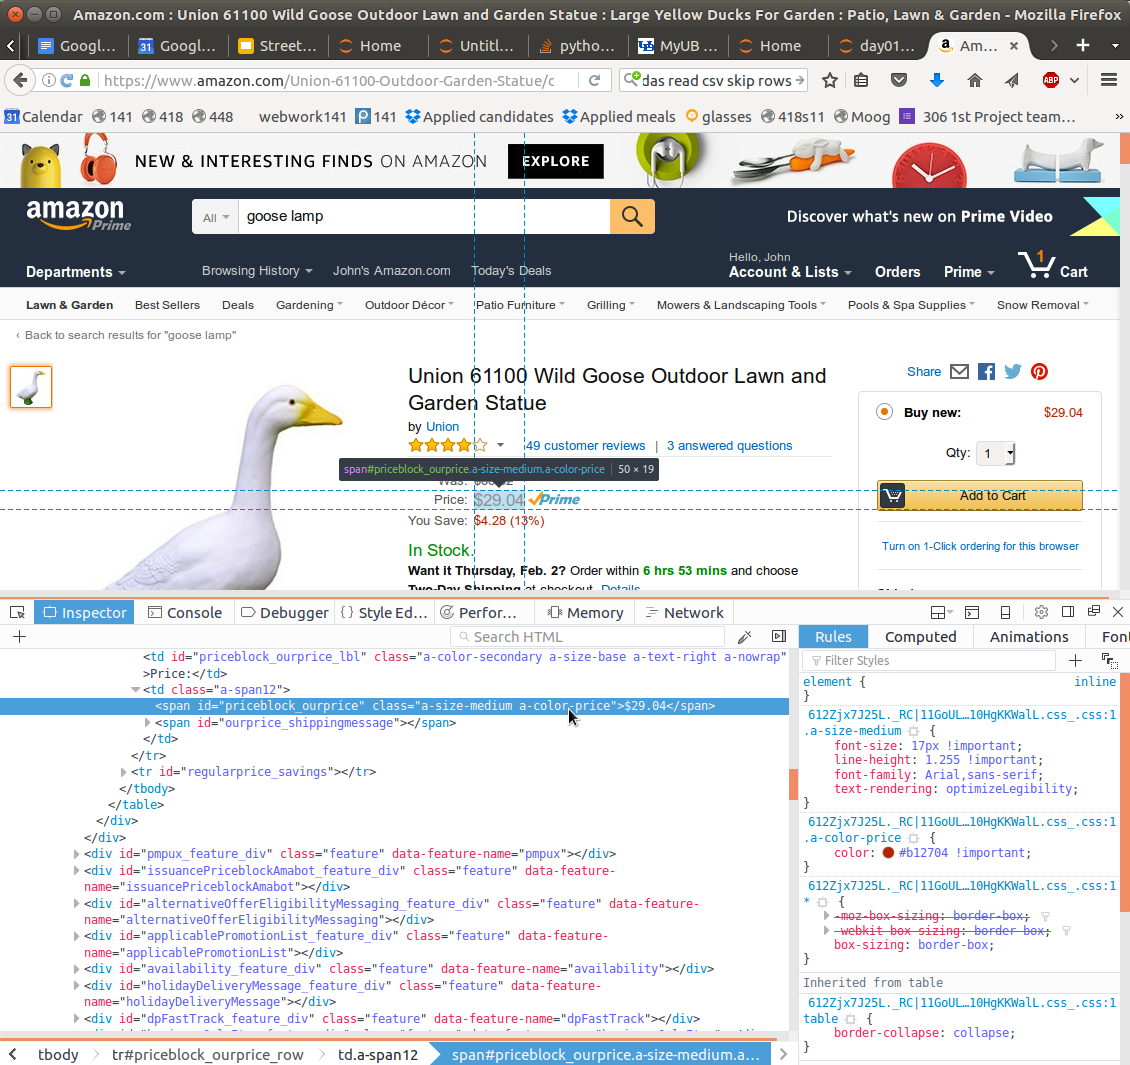Toggle the .a-color-price selector highlighter
1130x1065 pixels.
(914, 838)
